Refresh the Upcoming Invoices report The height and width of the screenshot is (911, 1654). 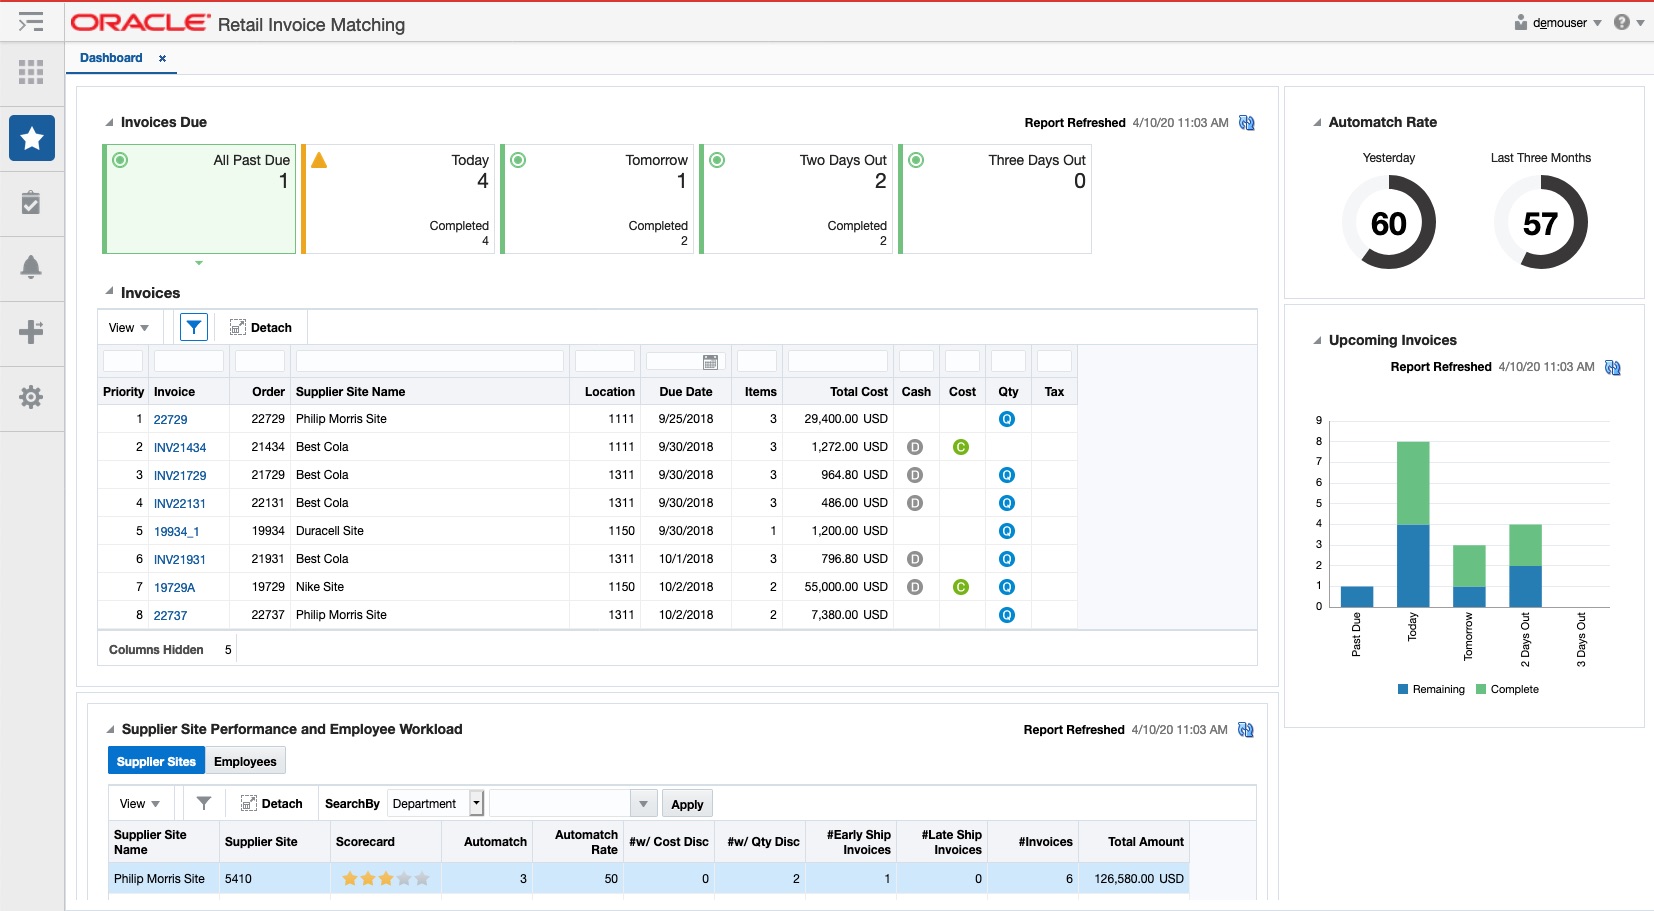tap(1612, 367)
